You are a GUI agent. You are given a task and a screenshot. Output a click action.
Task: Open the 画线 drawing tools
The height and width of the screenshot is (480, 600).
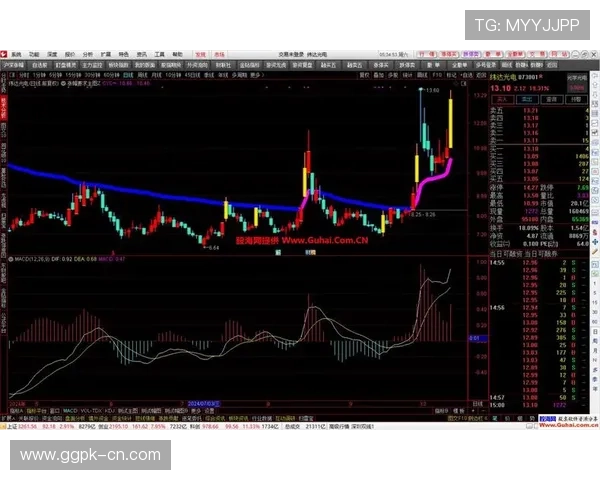pyautogui.click(x=422, y=75)
